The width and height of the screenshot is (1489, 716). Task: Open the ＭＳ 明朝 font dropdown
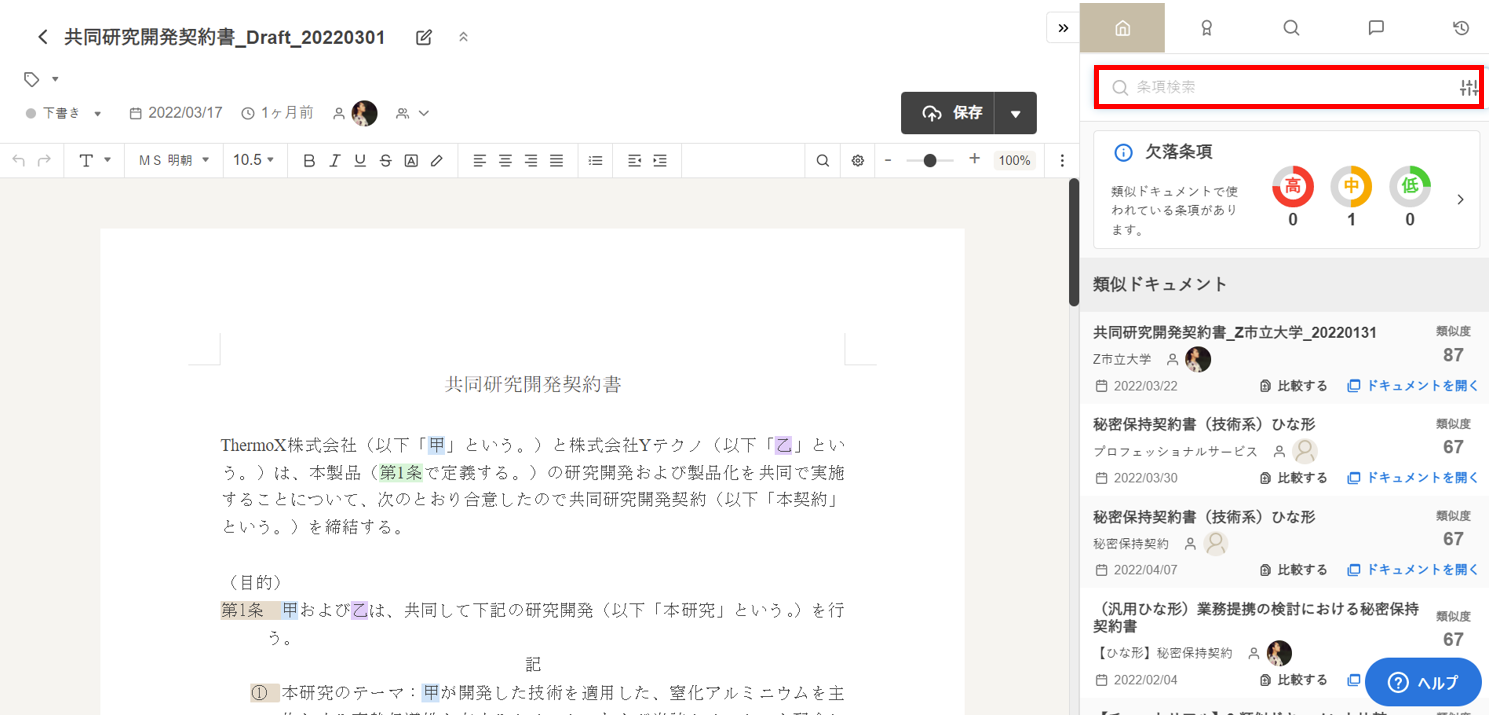174,160
